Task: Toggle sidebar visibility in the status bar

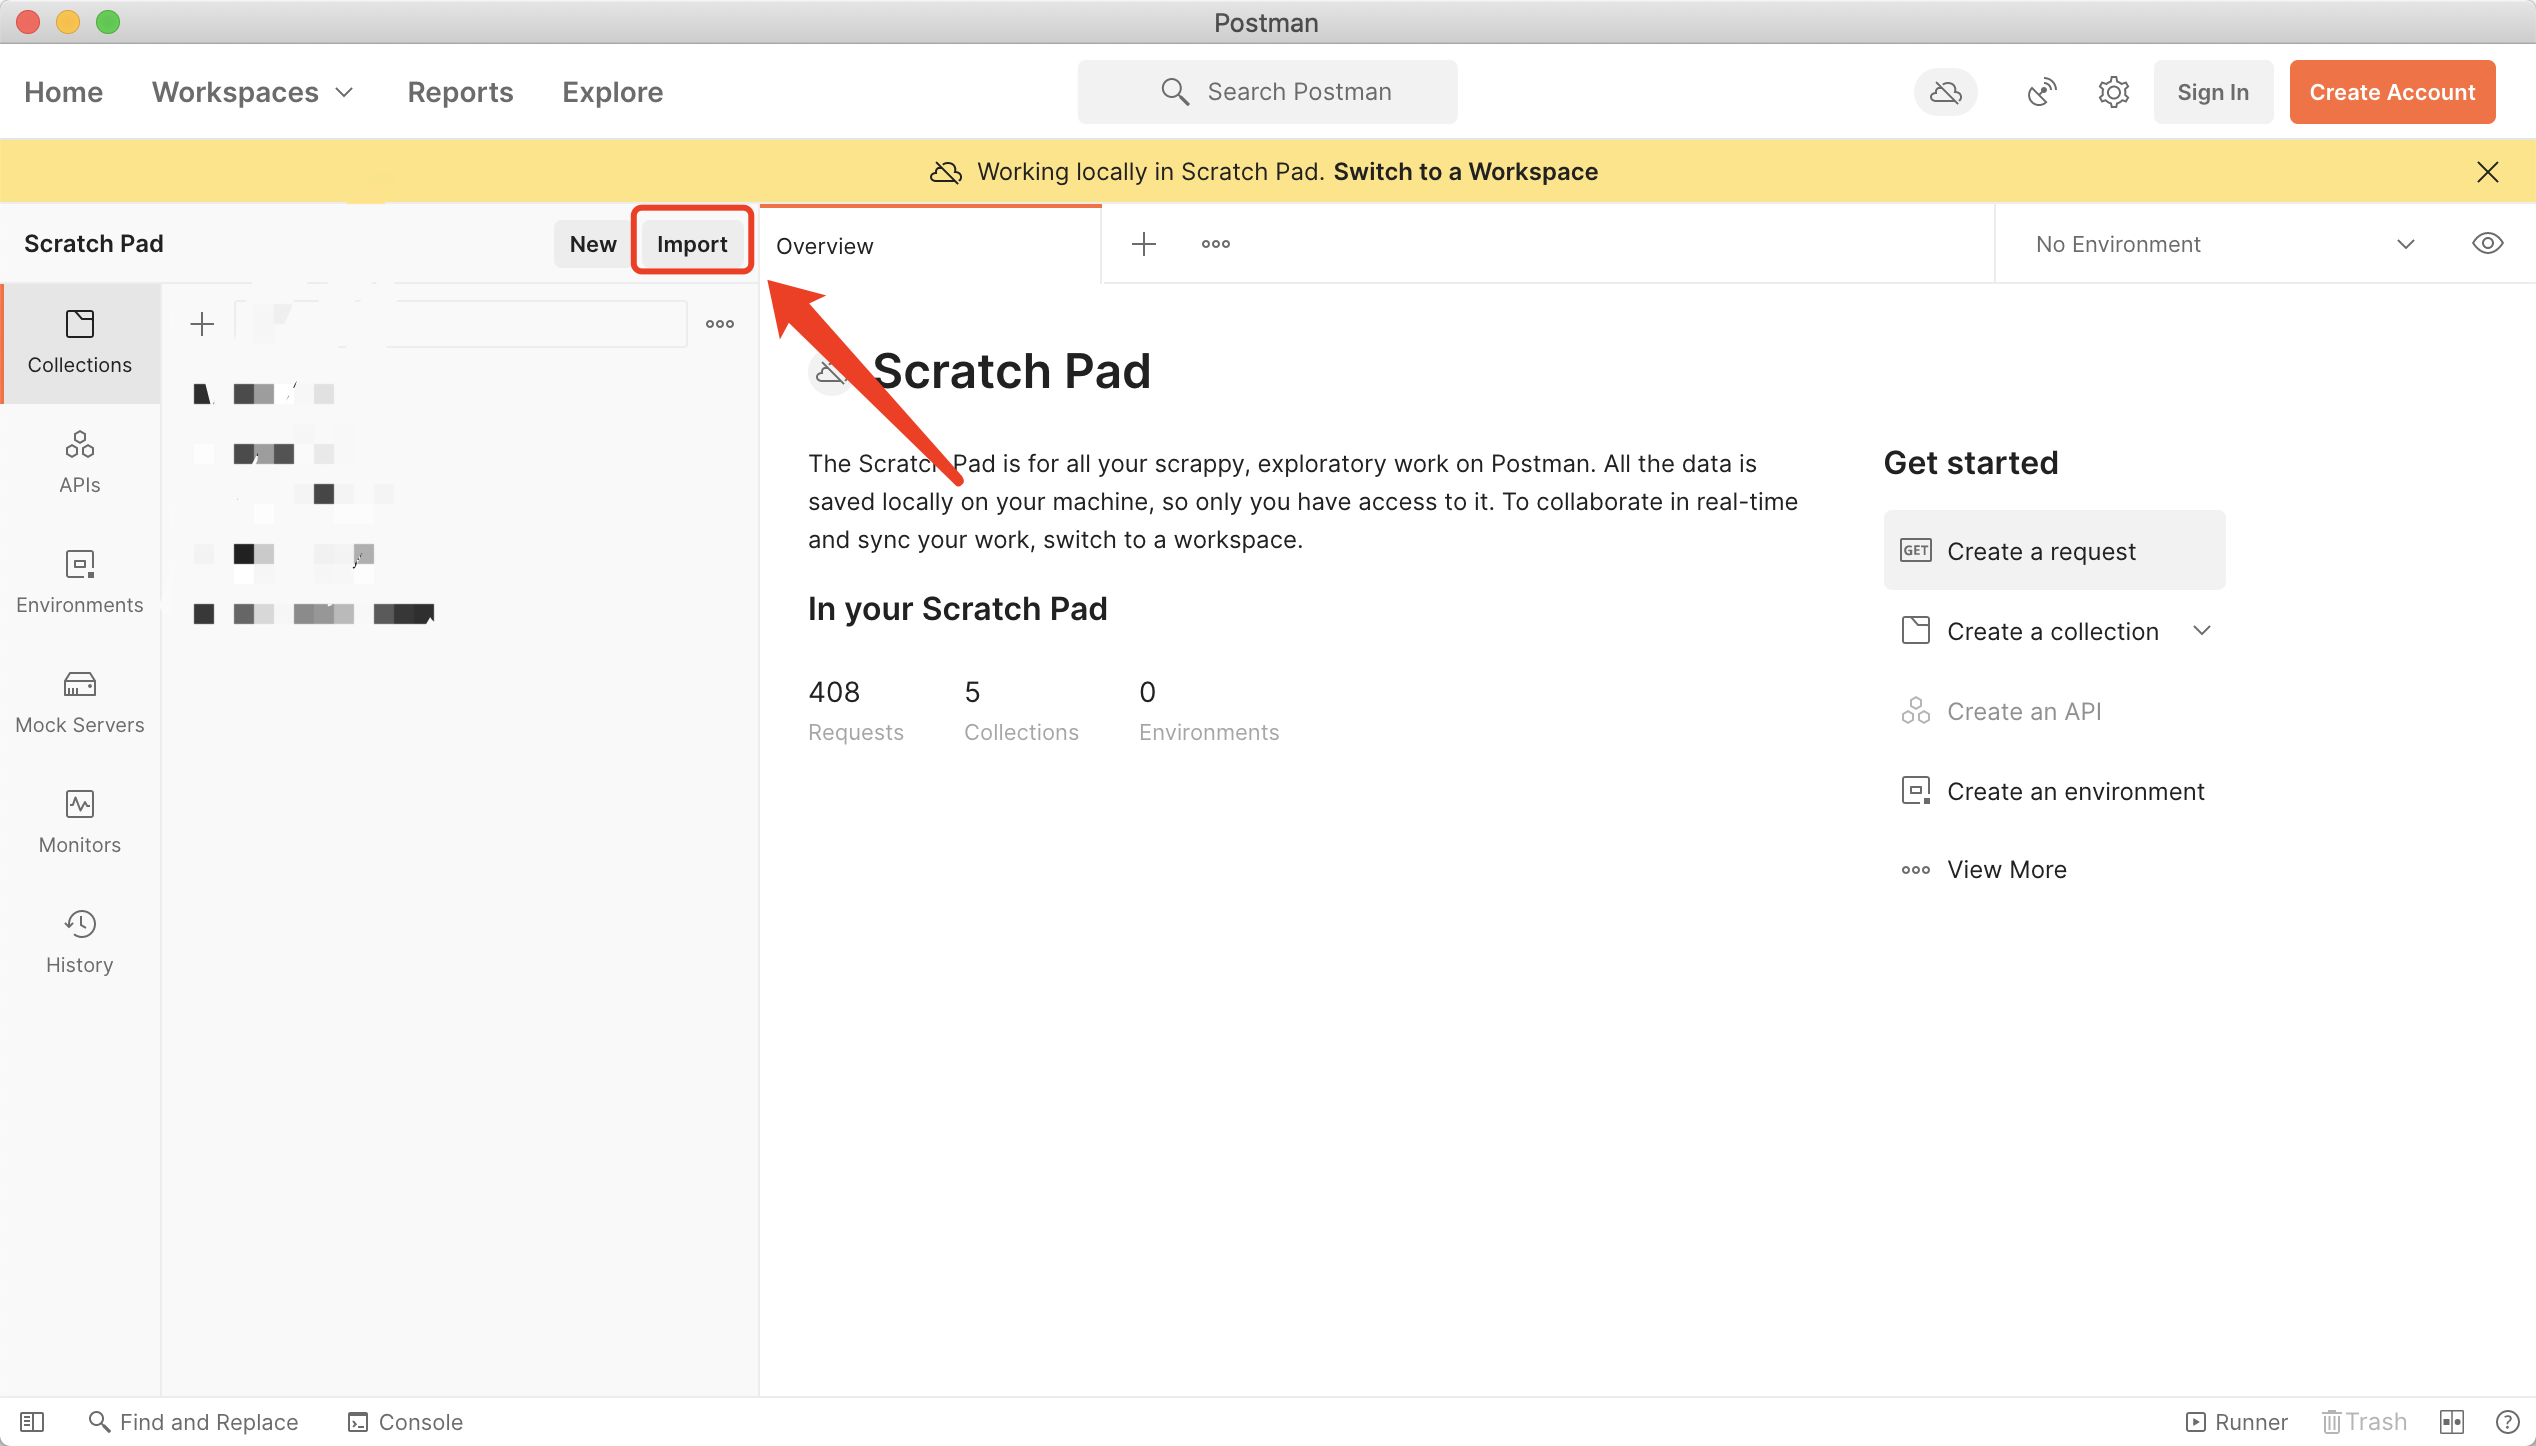Action: [32, 1421]
